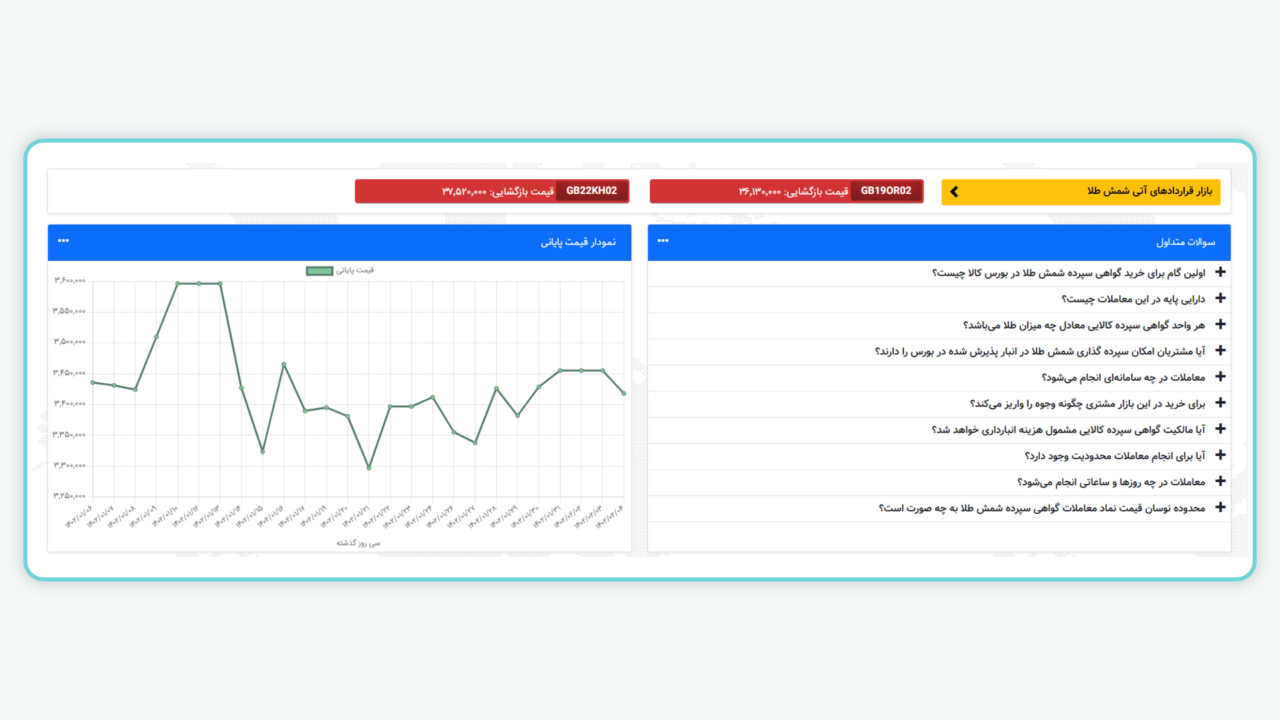Click plus icon for warehousing cost question

pos(1220,429)
